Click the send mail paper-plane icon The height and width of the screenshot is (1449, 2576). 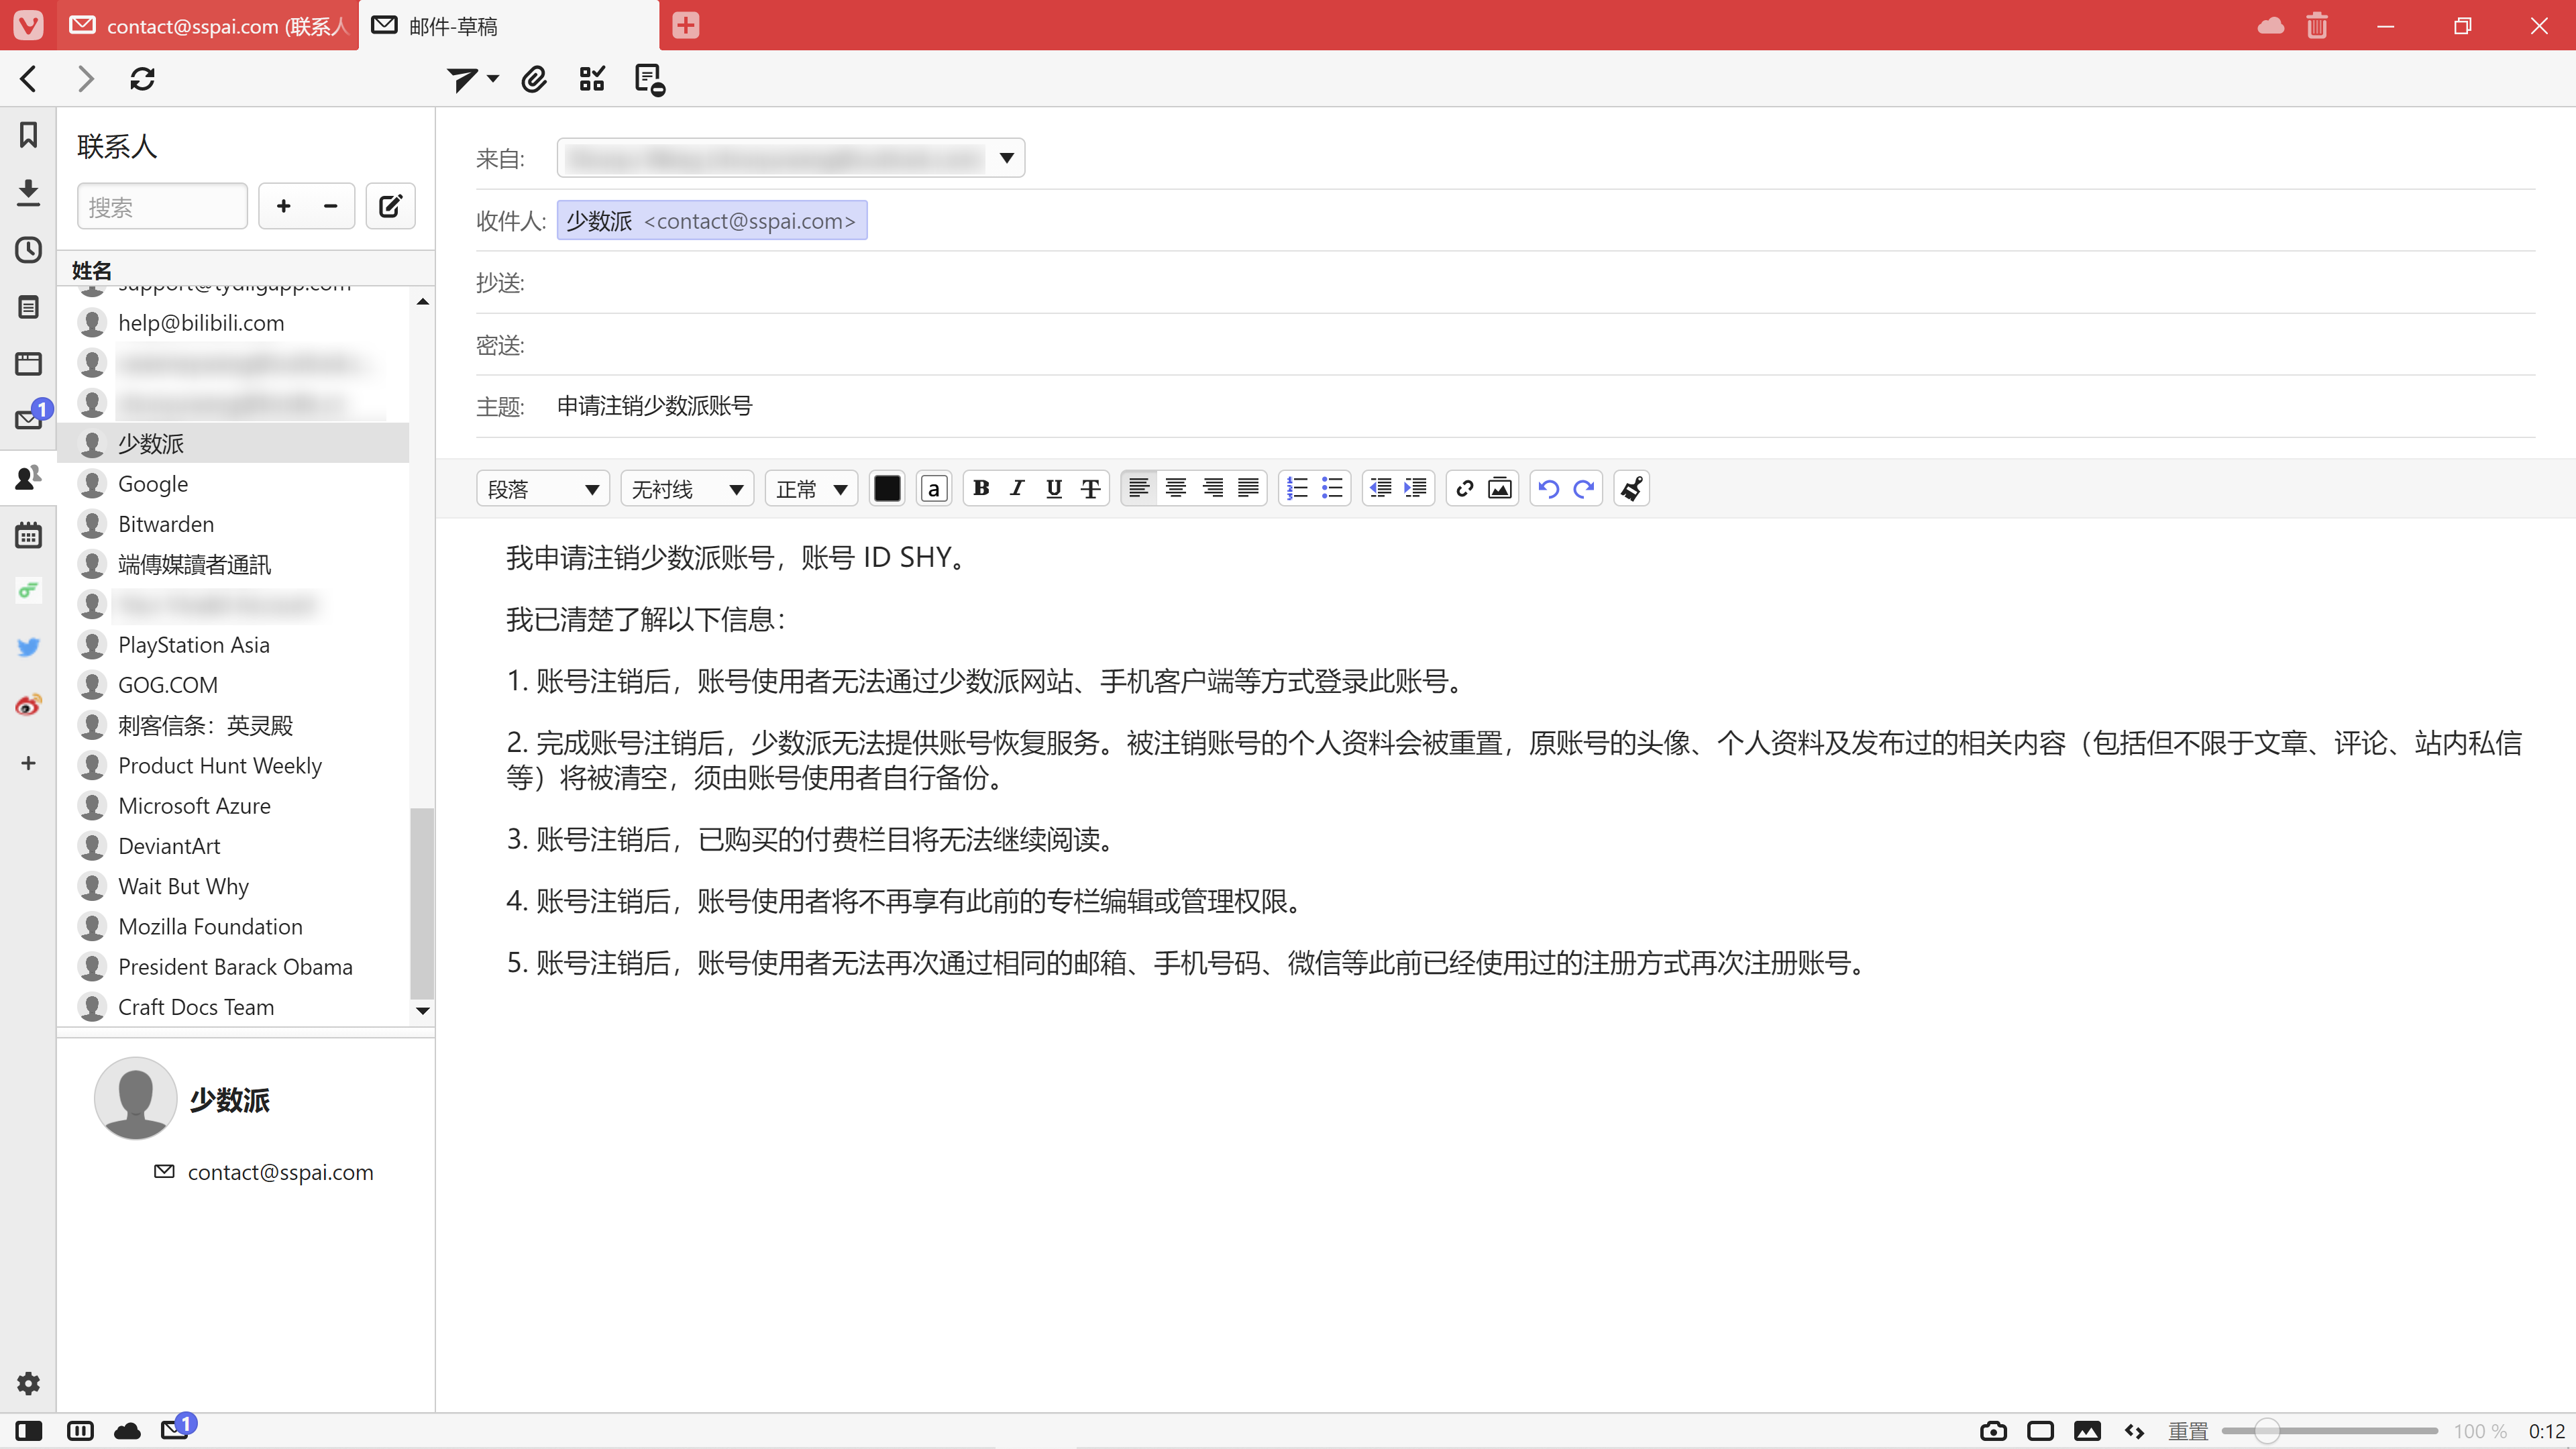pyautogui.click(x=461, y=79)
